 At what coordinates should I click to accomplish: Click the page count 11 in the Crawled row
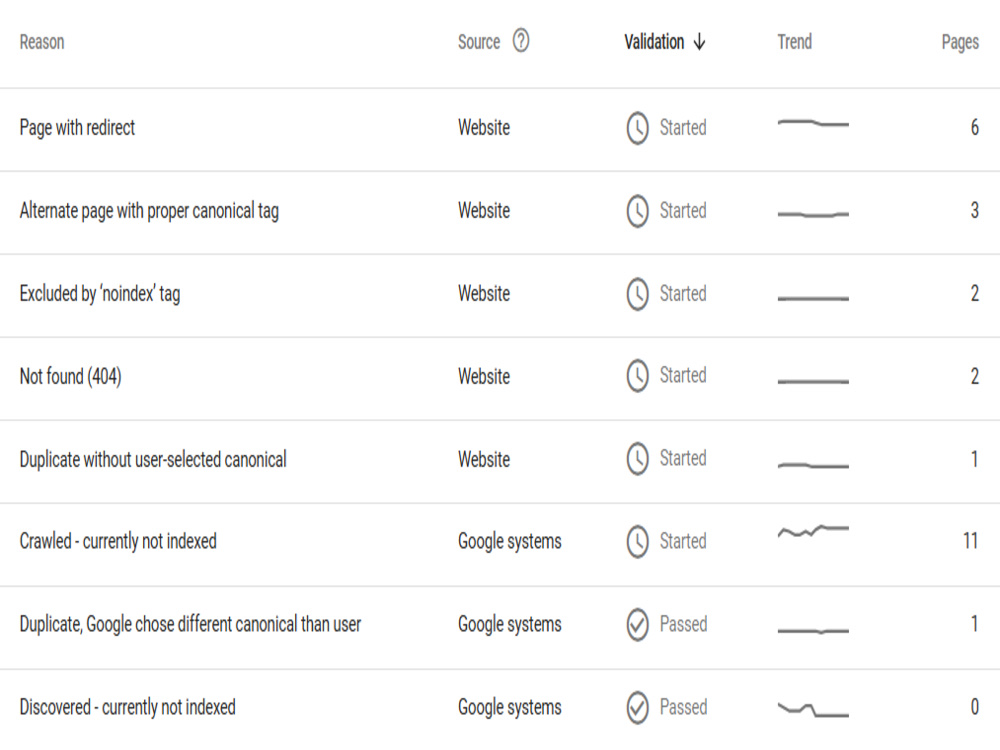click(971, 541)
